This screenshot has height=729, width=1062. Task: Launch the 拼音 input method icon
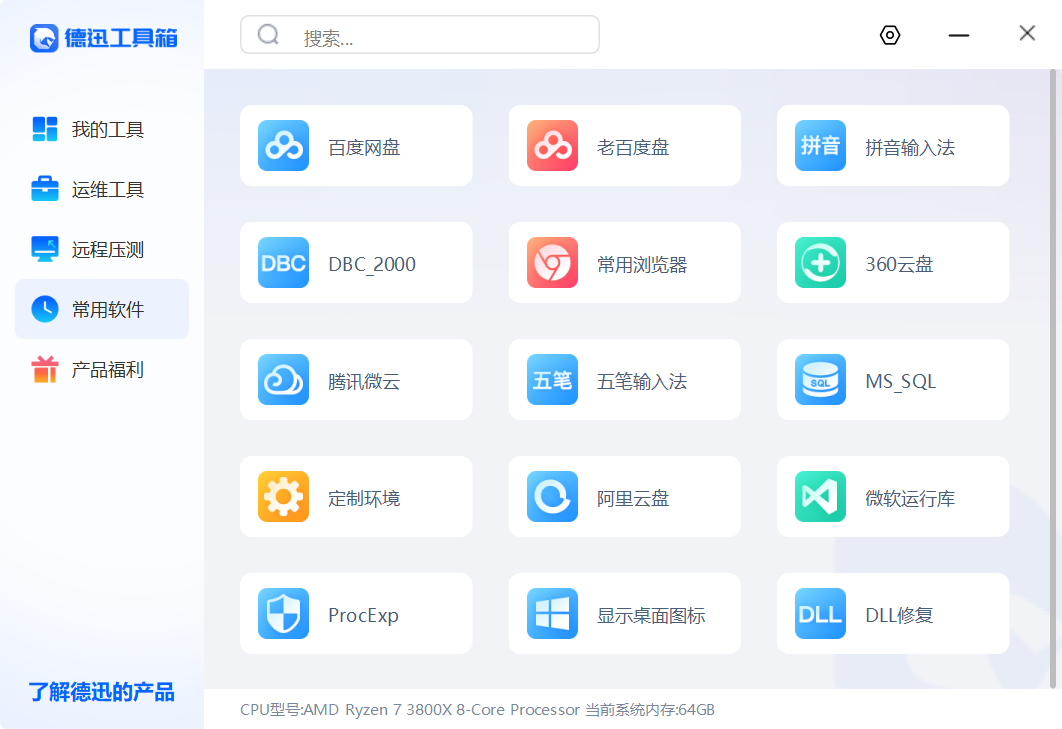(820, 146)
